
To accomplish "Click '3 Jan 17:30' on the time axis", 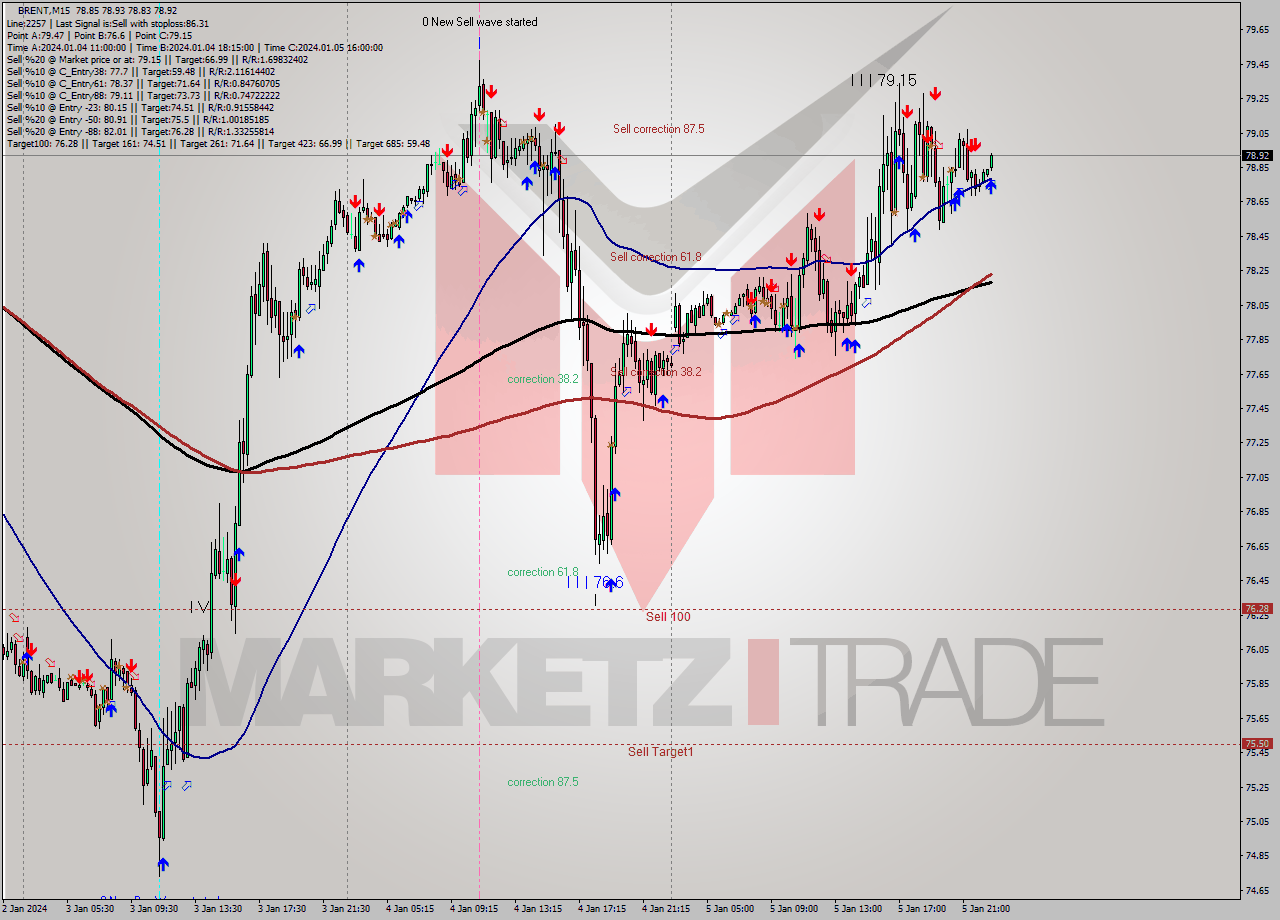I will [x=281, y=909].
